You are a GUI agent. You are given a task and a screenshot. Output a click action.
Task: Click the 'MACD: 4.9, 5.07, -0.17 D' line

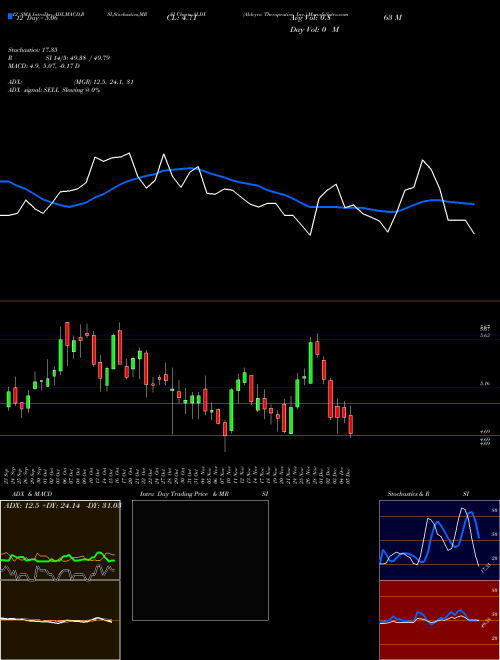tap(44, 66)
